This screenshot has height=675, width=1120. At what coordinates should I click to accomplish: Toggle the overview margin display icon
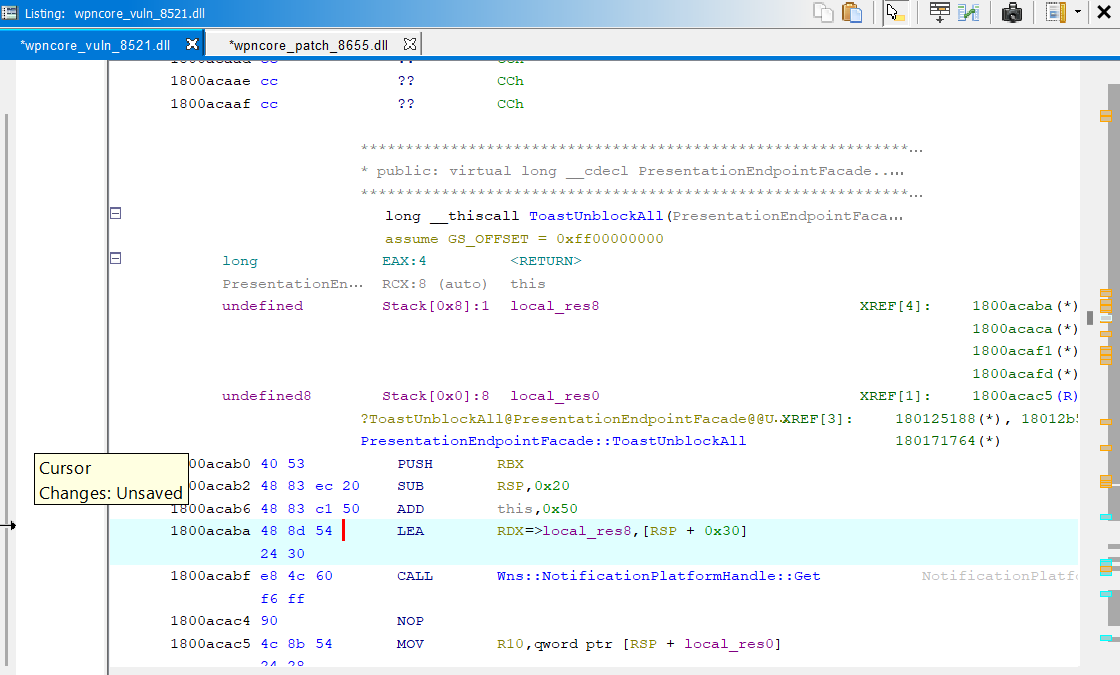pyautogui.click(x=1056, y=13)
